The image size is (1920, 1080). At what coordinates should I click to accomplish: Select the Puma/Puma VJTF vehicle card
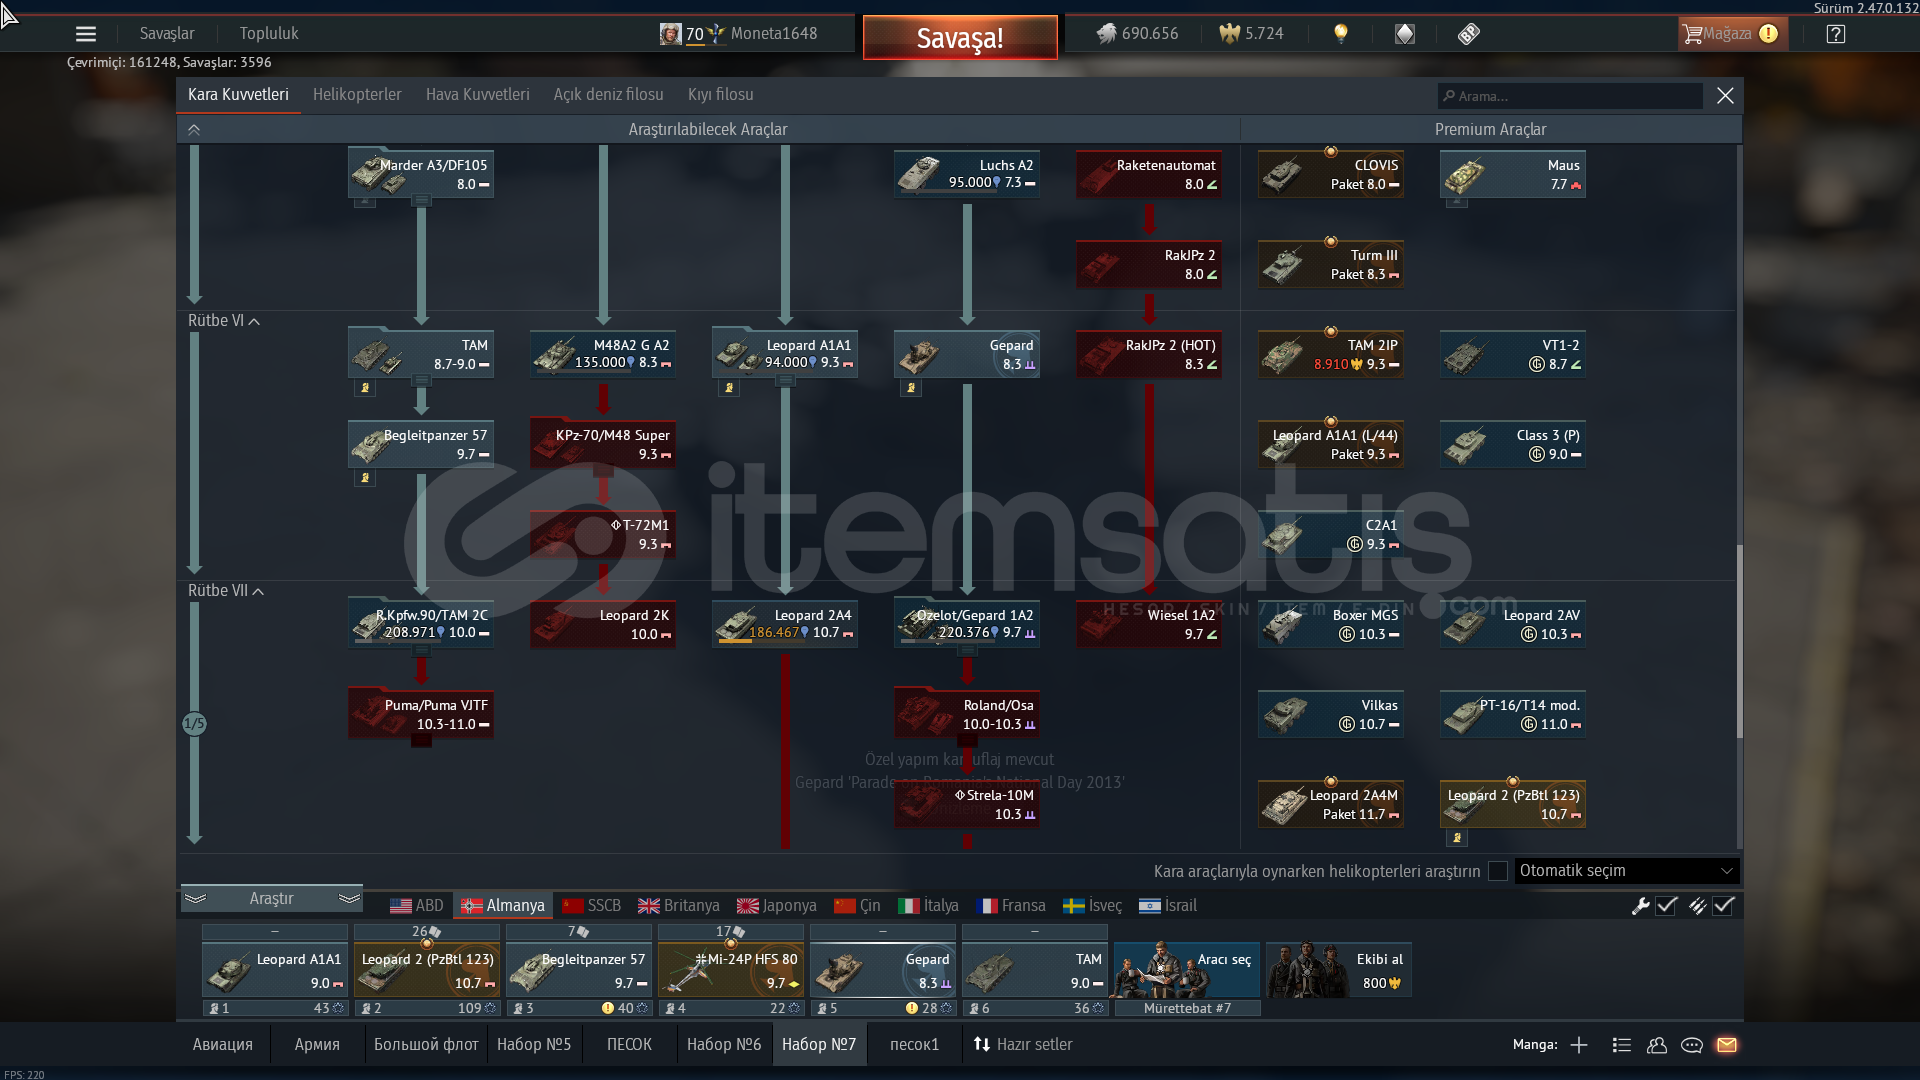(420, 714)
